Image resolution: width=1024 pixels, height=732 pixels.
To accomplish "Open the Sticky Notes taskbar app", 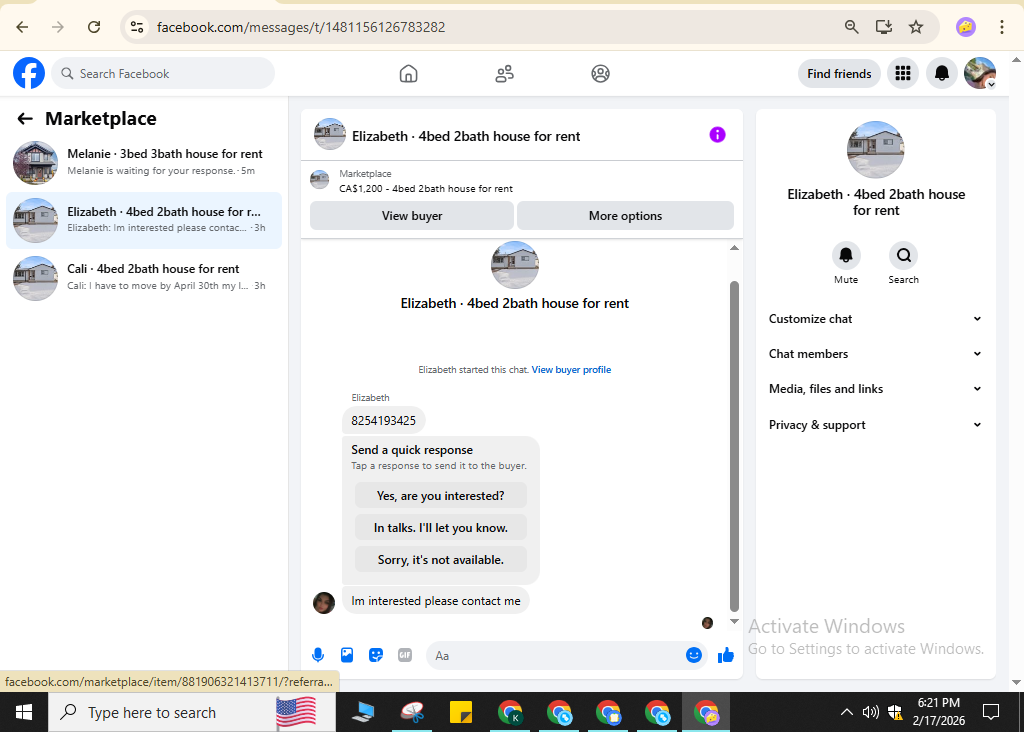I will coord(461,712).
